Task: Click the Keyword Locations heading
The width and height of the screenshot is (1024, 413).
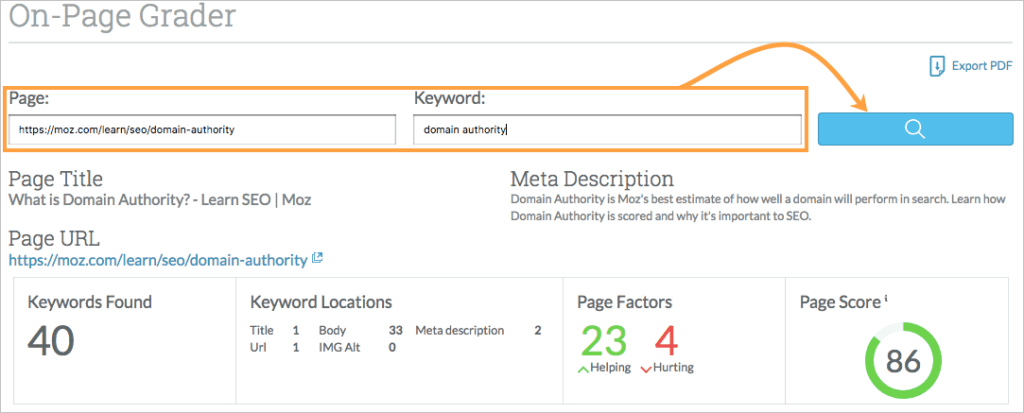Action: point(321,302)
